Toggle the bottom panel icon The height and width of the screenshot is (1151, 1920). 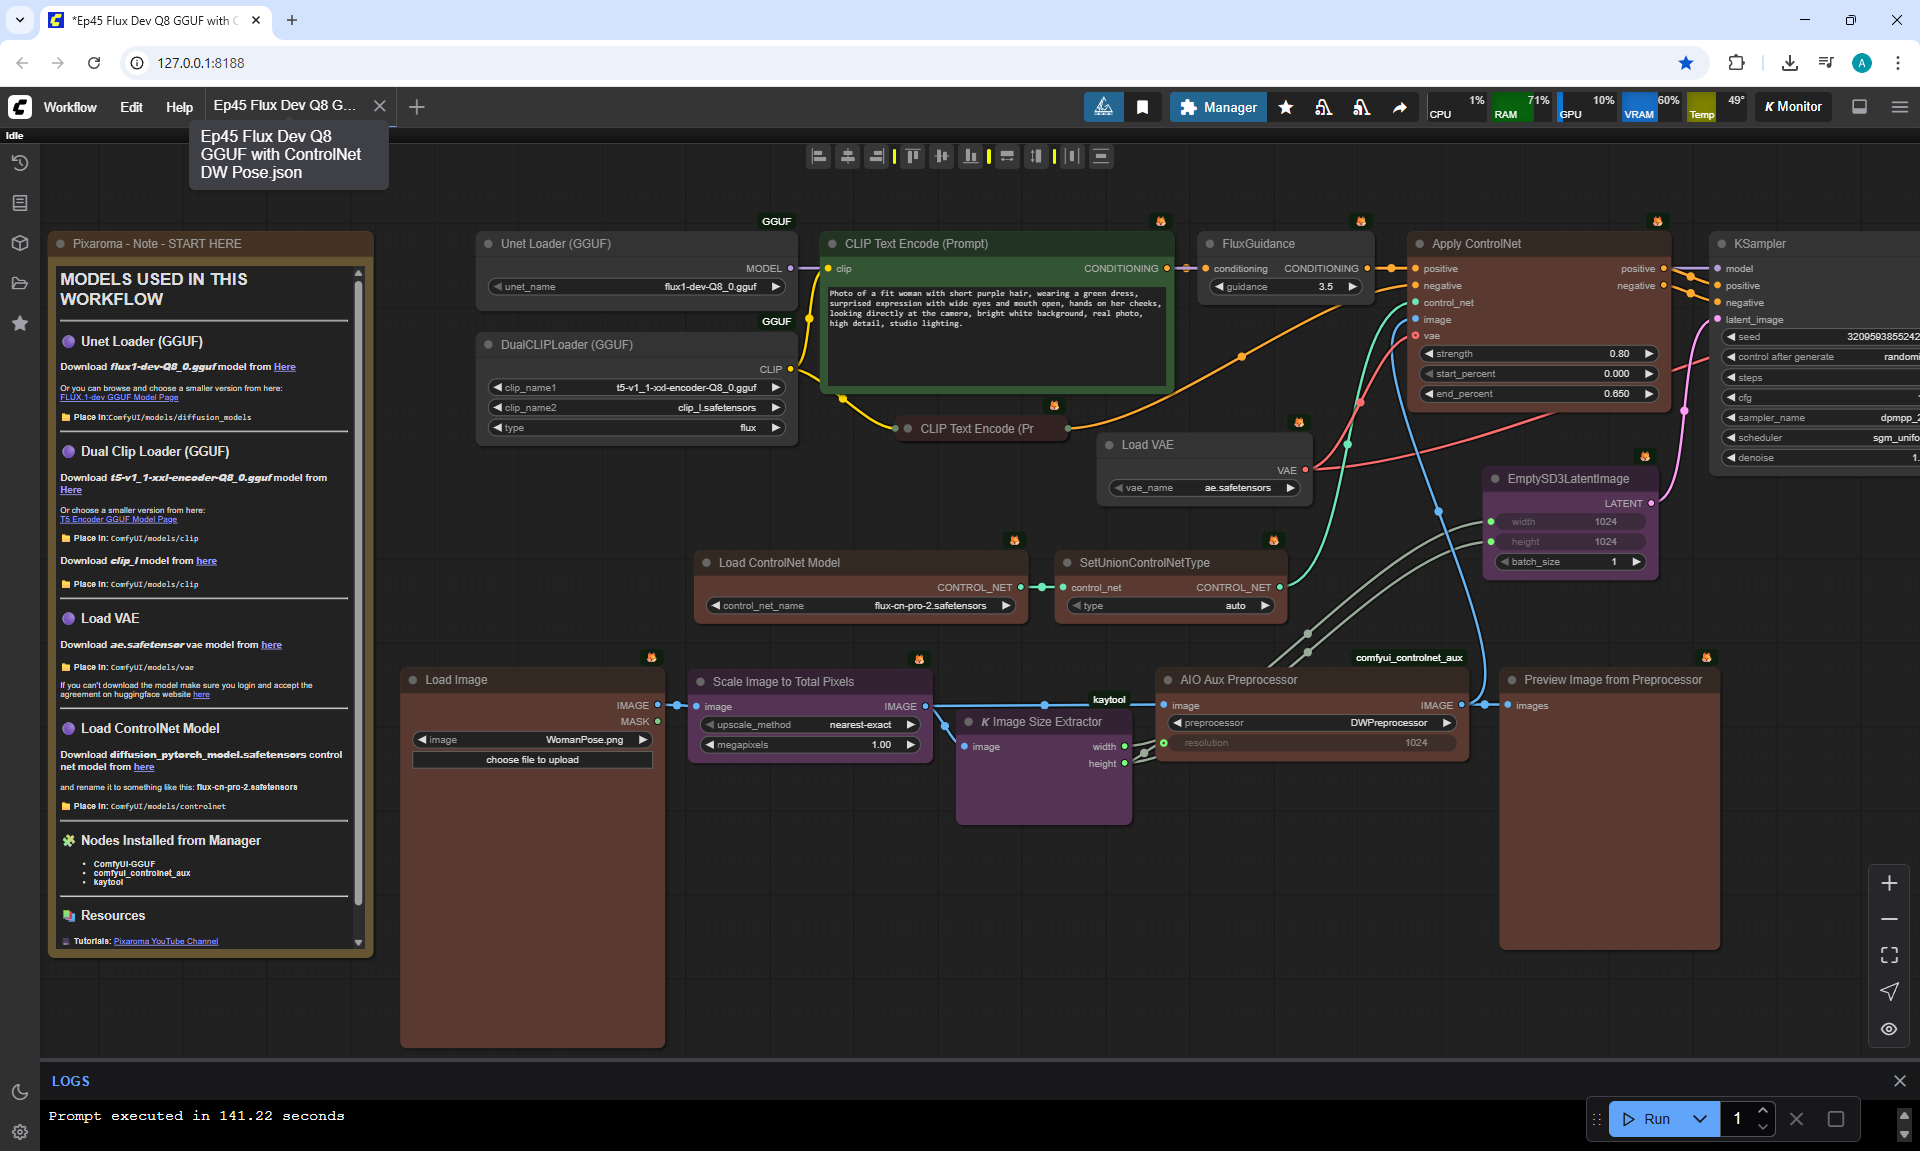(x=1859, y=107)
